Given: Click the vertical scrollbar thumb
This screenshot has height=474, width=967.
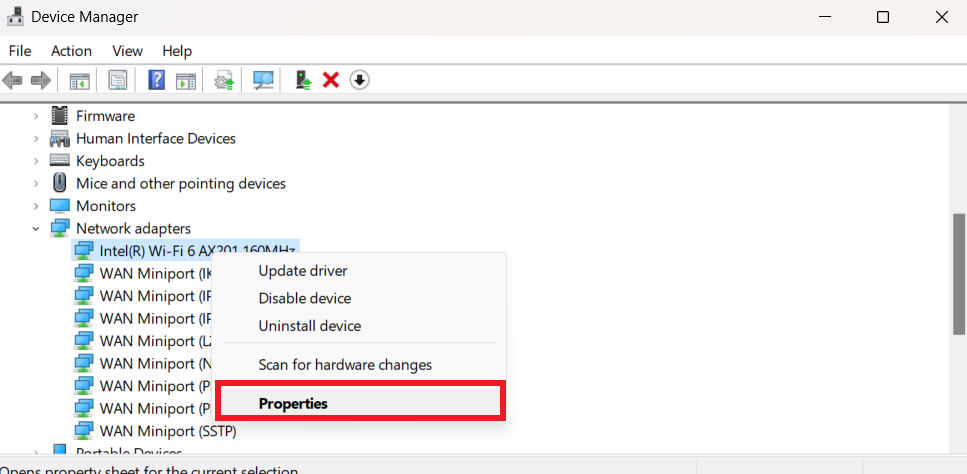Looking at the screenshot, I should click(x=959, y=274).
